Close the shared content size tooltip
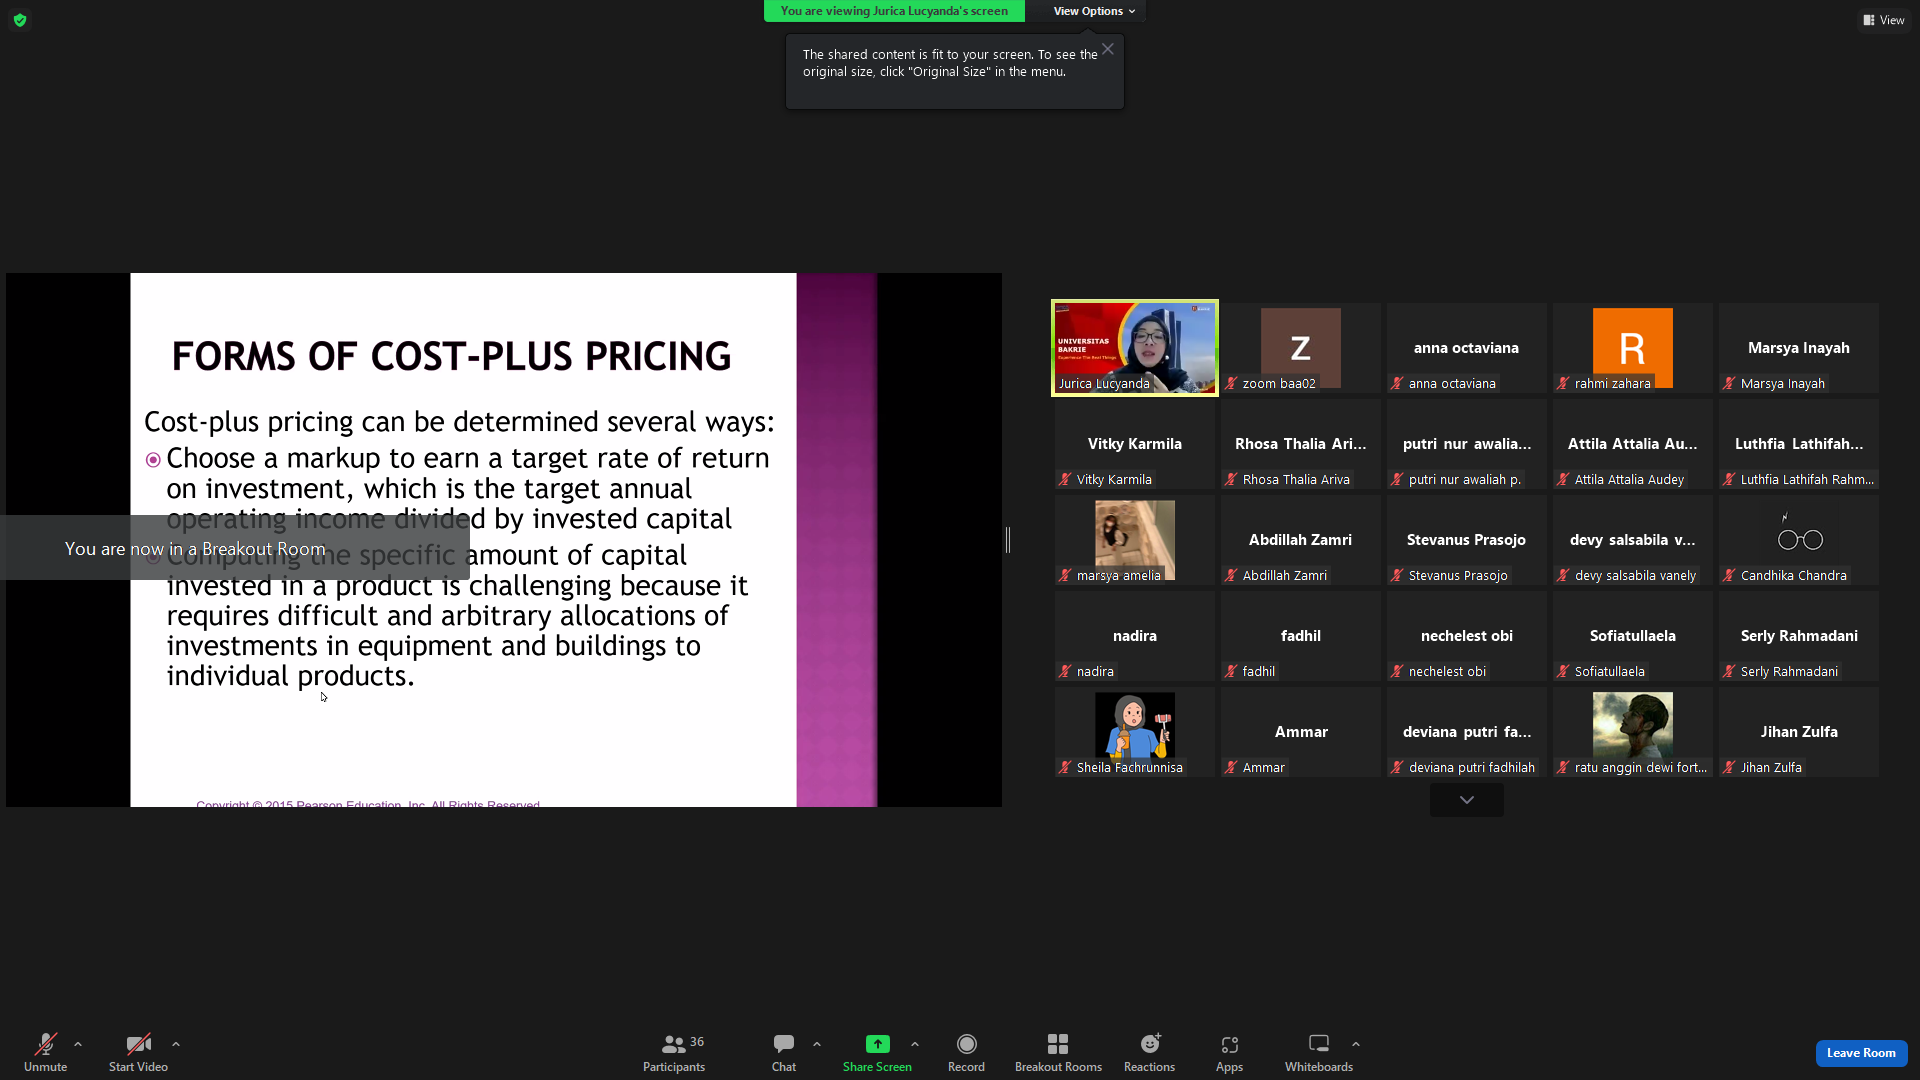Screen dimensions: 1920x1080 click(1108, 49)
